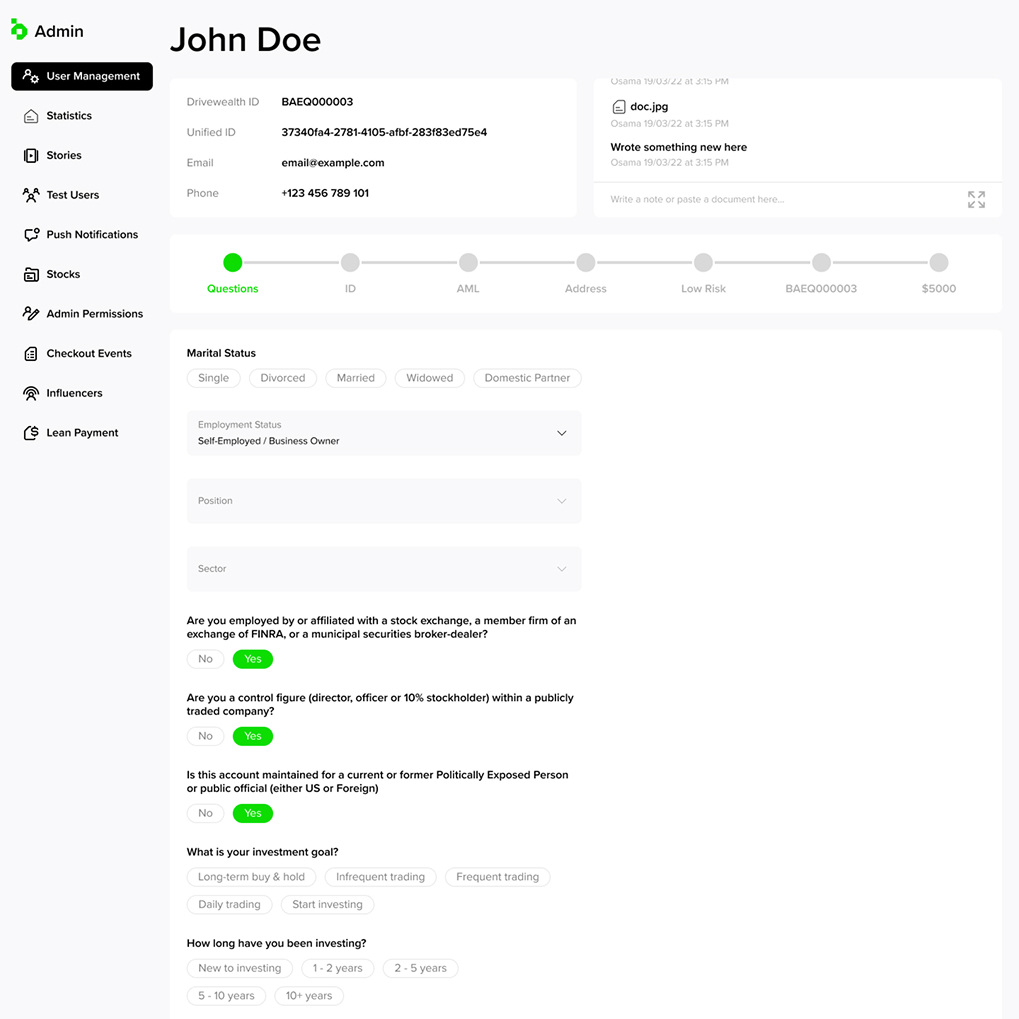Open Stories via its sidebar icon
Screen dimensions: 1019x1019
click(31, 156)
